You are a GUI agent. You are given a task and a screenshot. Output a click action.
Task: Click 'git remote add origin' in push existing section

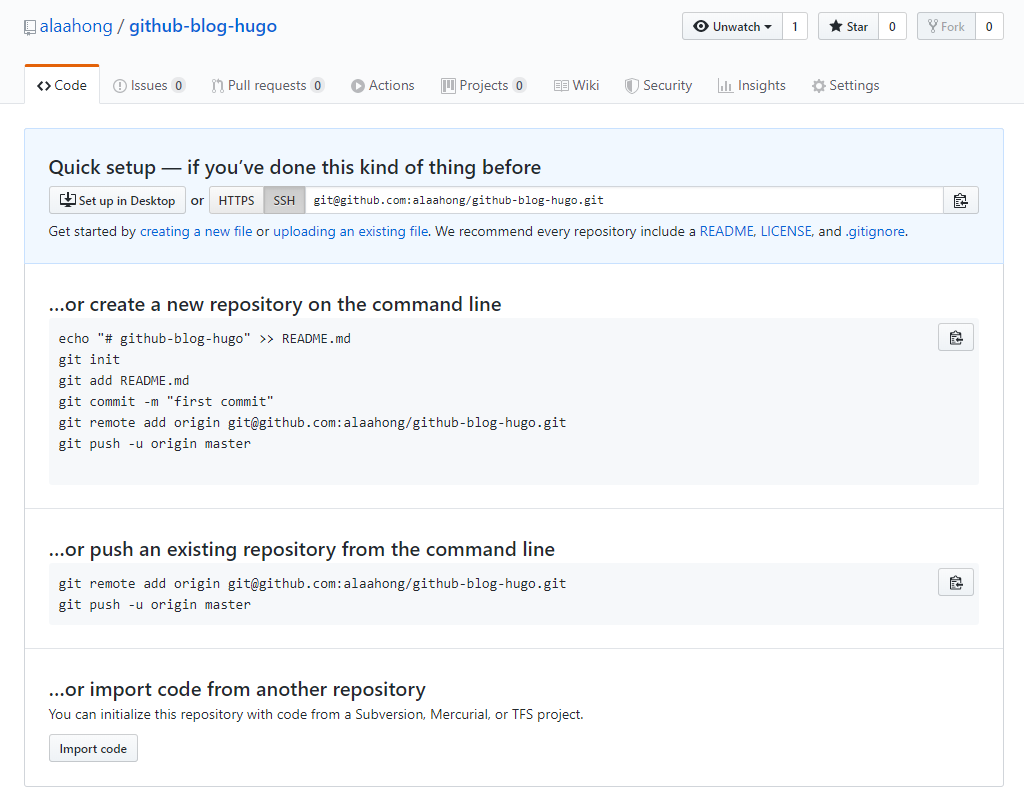click(x=312, y=584)
